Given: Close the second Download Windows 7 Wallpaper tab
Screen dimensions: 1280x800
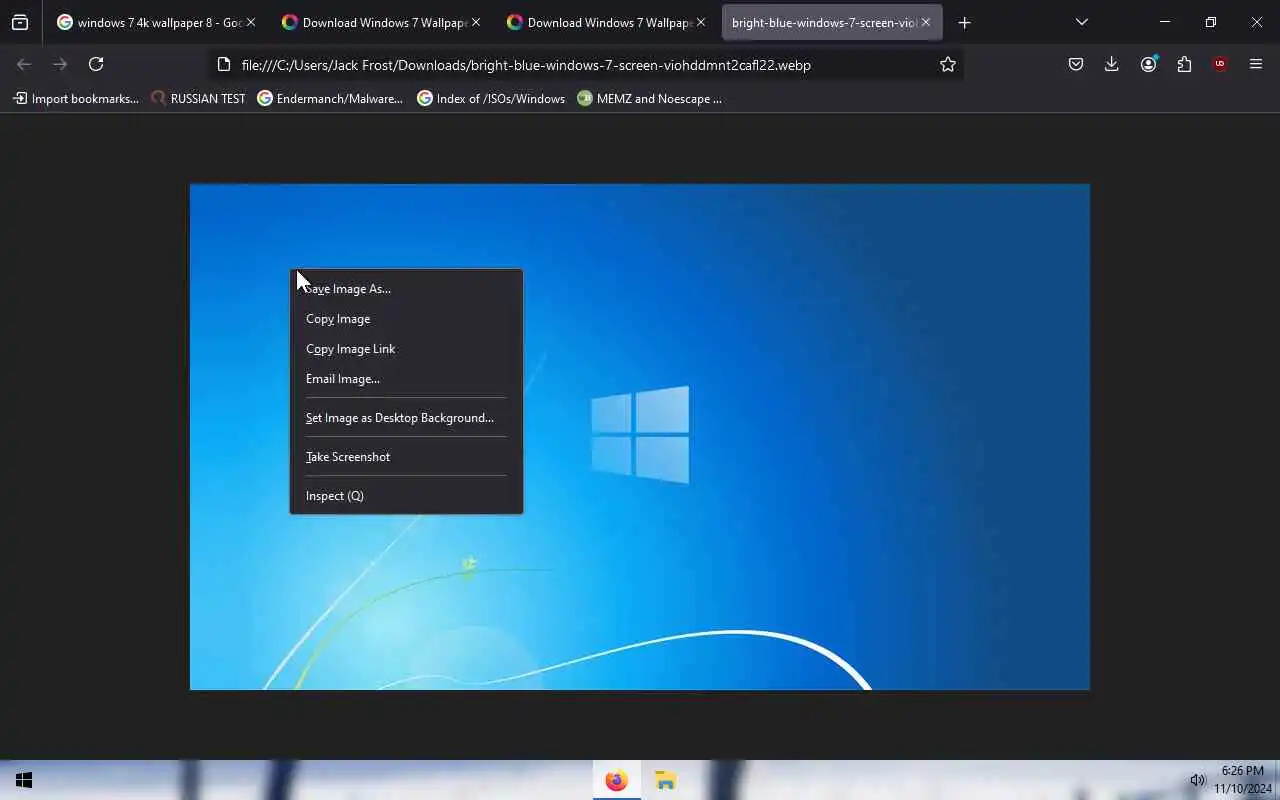Looking at the screenshot, I should click(475, 22).
